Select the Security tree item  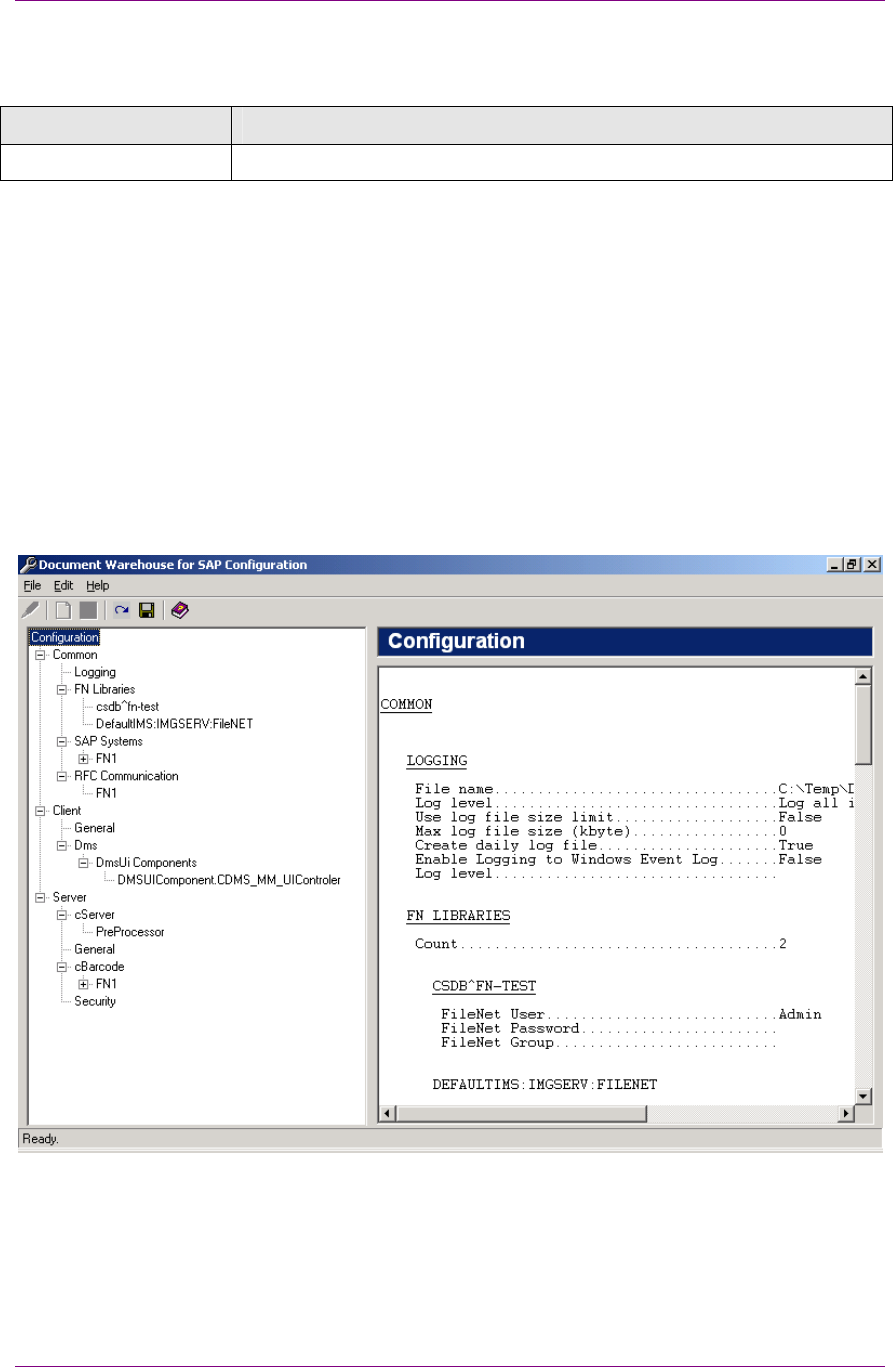pyautogui.click(x=95, y=1001)
